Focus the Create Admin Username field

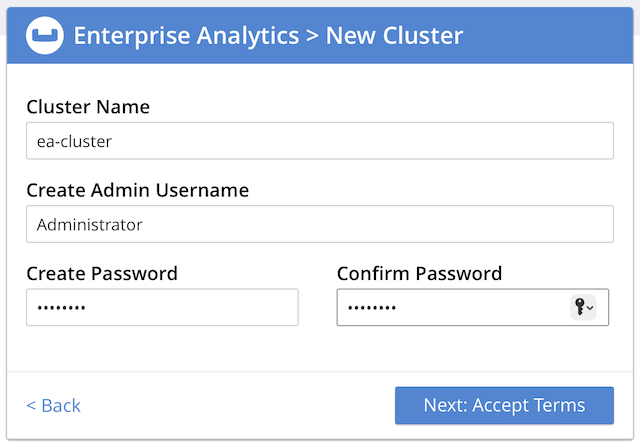click(320, 224)
